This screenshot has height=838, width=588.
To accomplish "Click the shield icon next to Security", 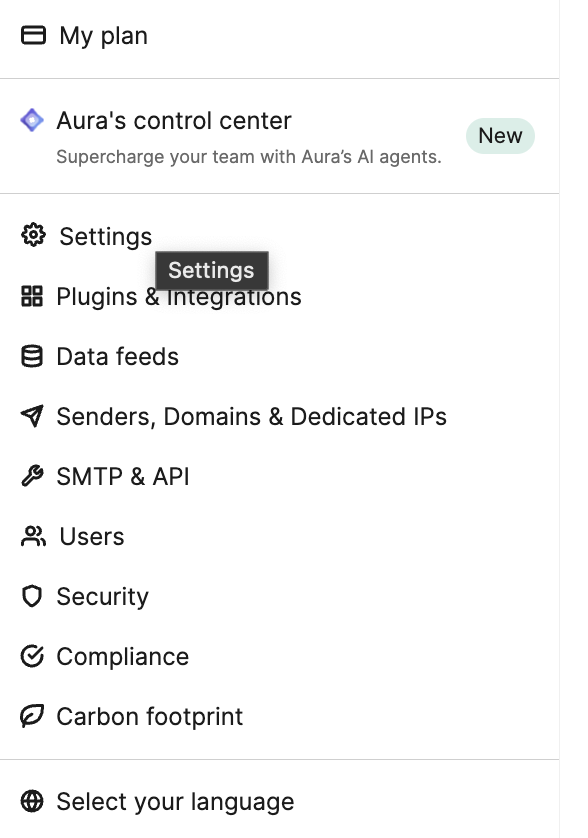I will (32, 596).
